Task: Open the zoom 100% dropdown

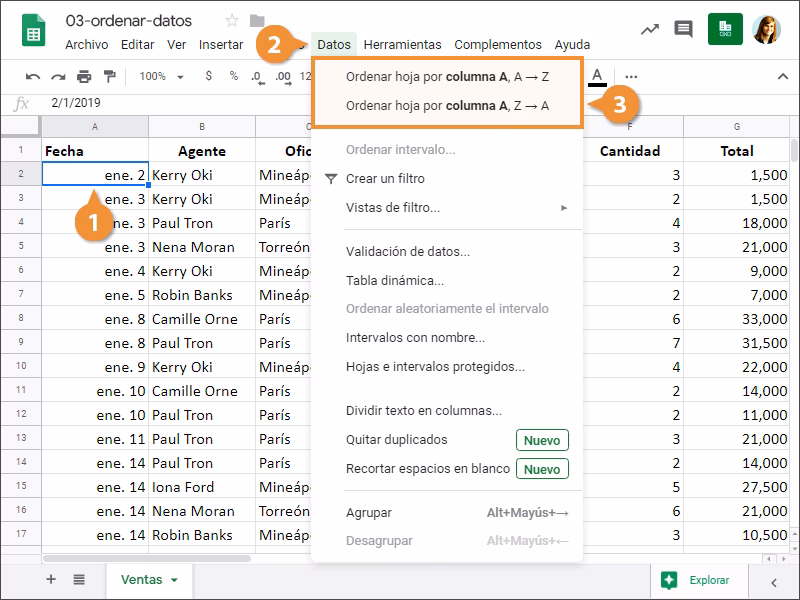Action: 159,76
